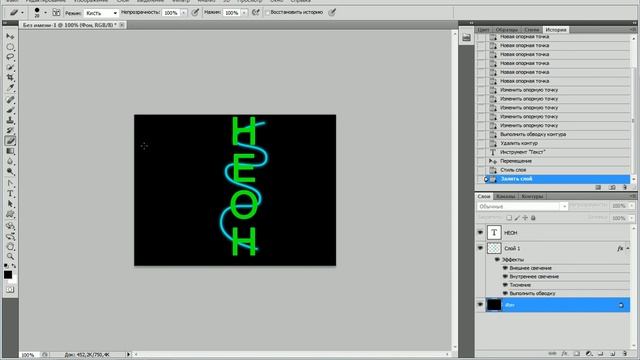Select the Hand tool
640x360 pixels.
click(10, 247)
